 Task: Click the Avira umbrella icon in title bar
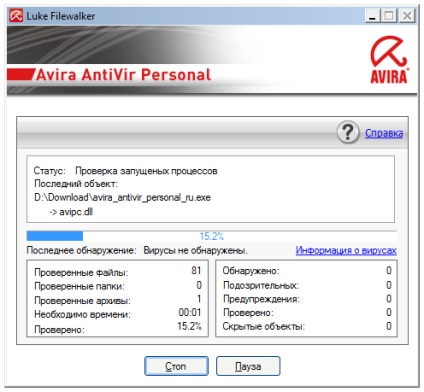tap(16, 16)
